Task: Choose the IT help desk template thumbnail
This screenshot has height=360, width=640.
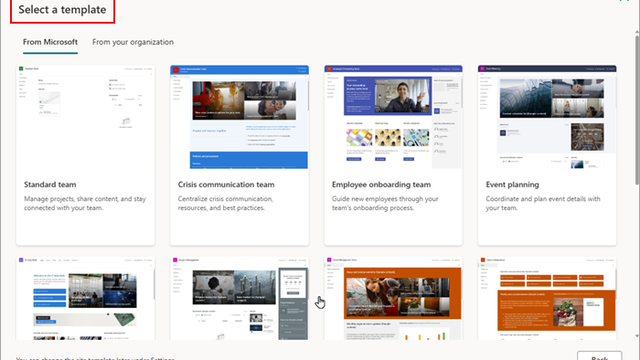Action: pyautogui.click(x=85, y=298)
